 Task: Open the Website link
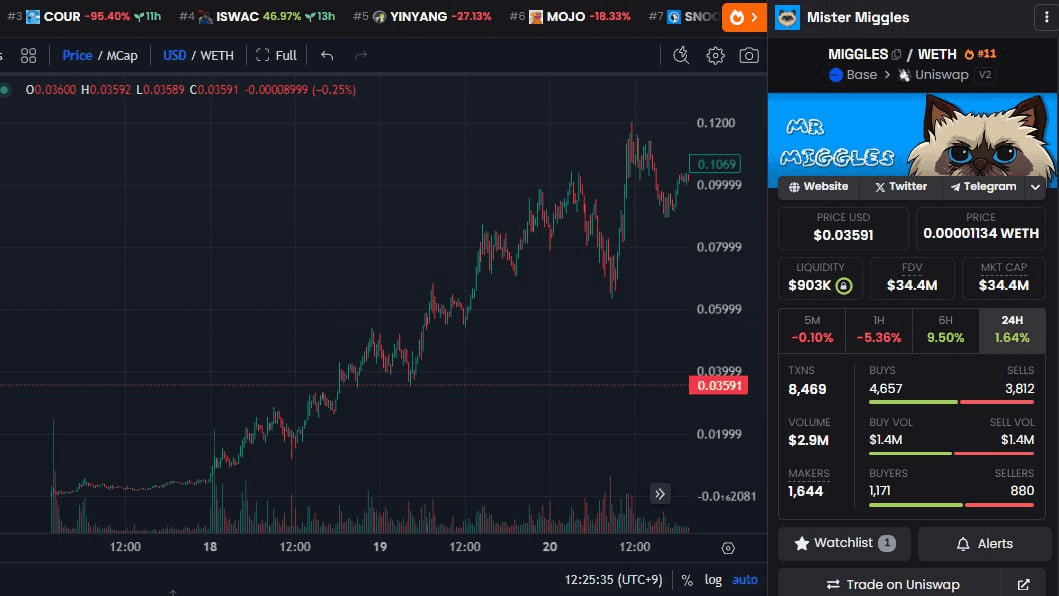pos(819,187)
